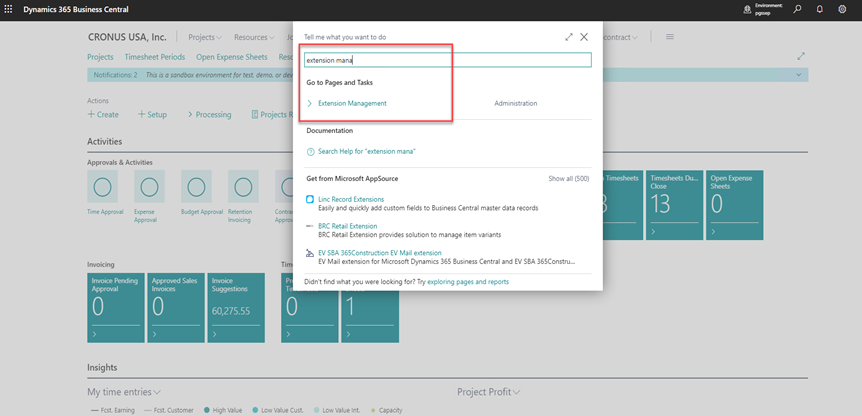Open Approved Sales Invoices tile

coord(176,308)
